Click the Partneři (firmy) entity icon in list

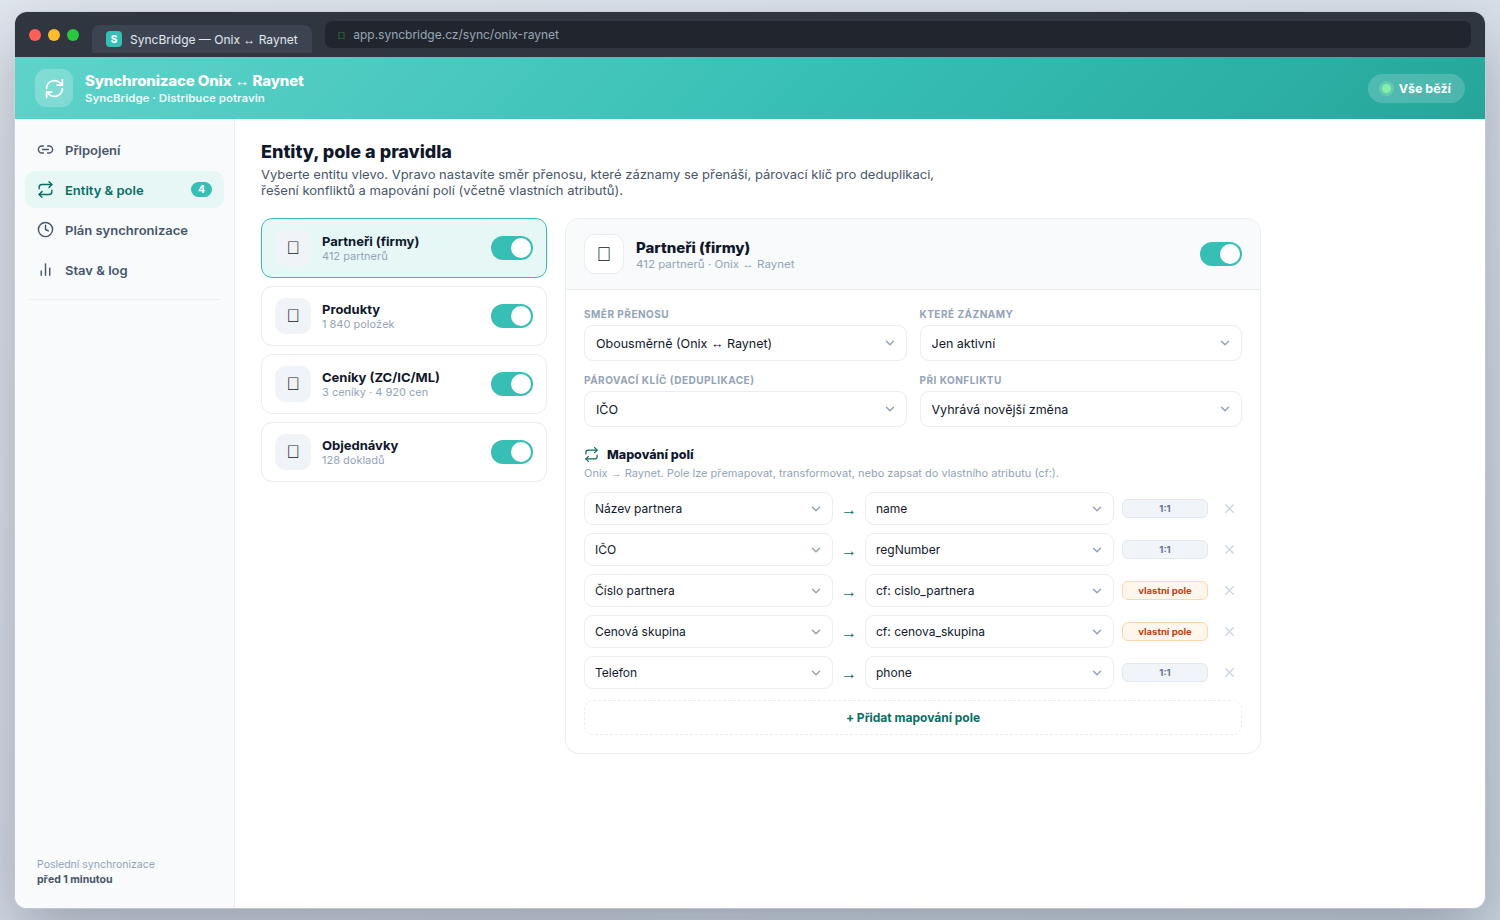[x=293, y=248]
